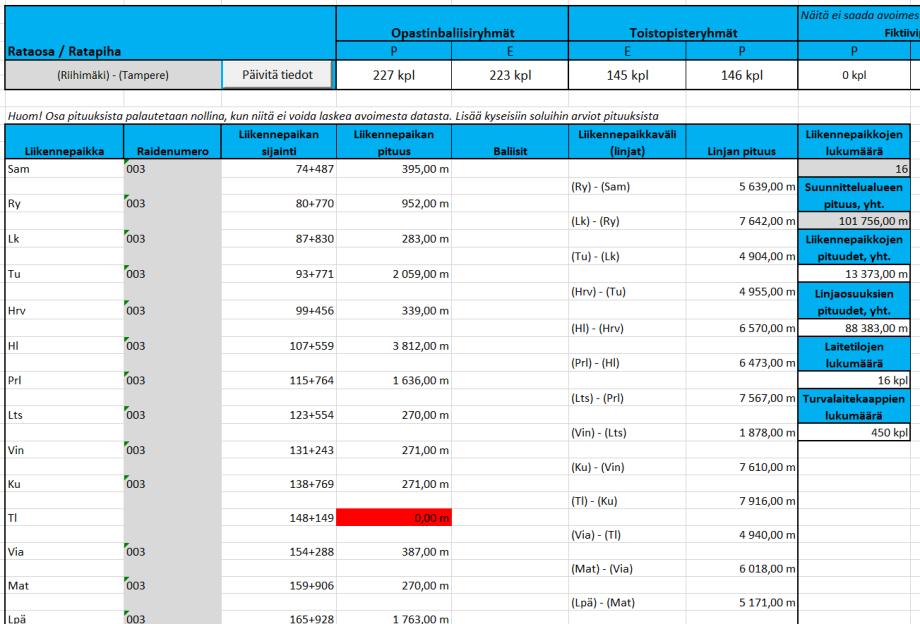Select the 107+559 location cell for Hl
920x624 pixels.
tap(279, 345)
